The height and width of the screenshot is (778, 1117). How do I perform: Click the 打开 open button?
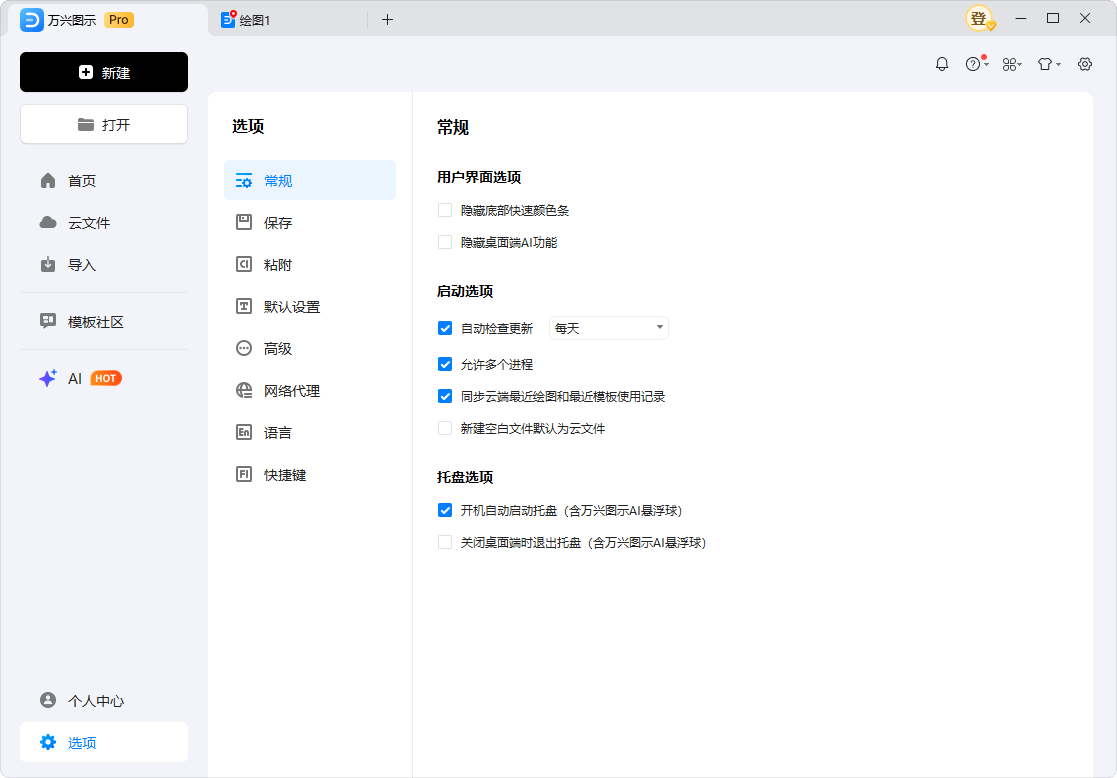(x=103, y=124)
